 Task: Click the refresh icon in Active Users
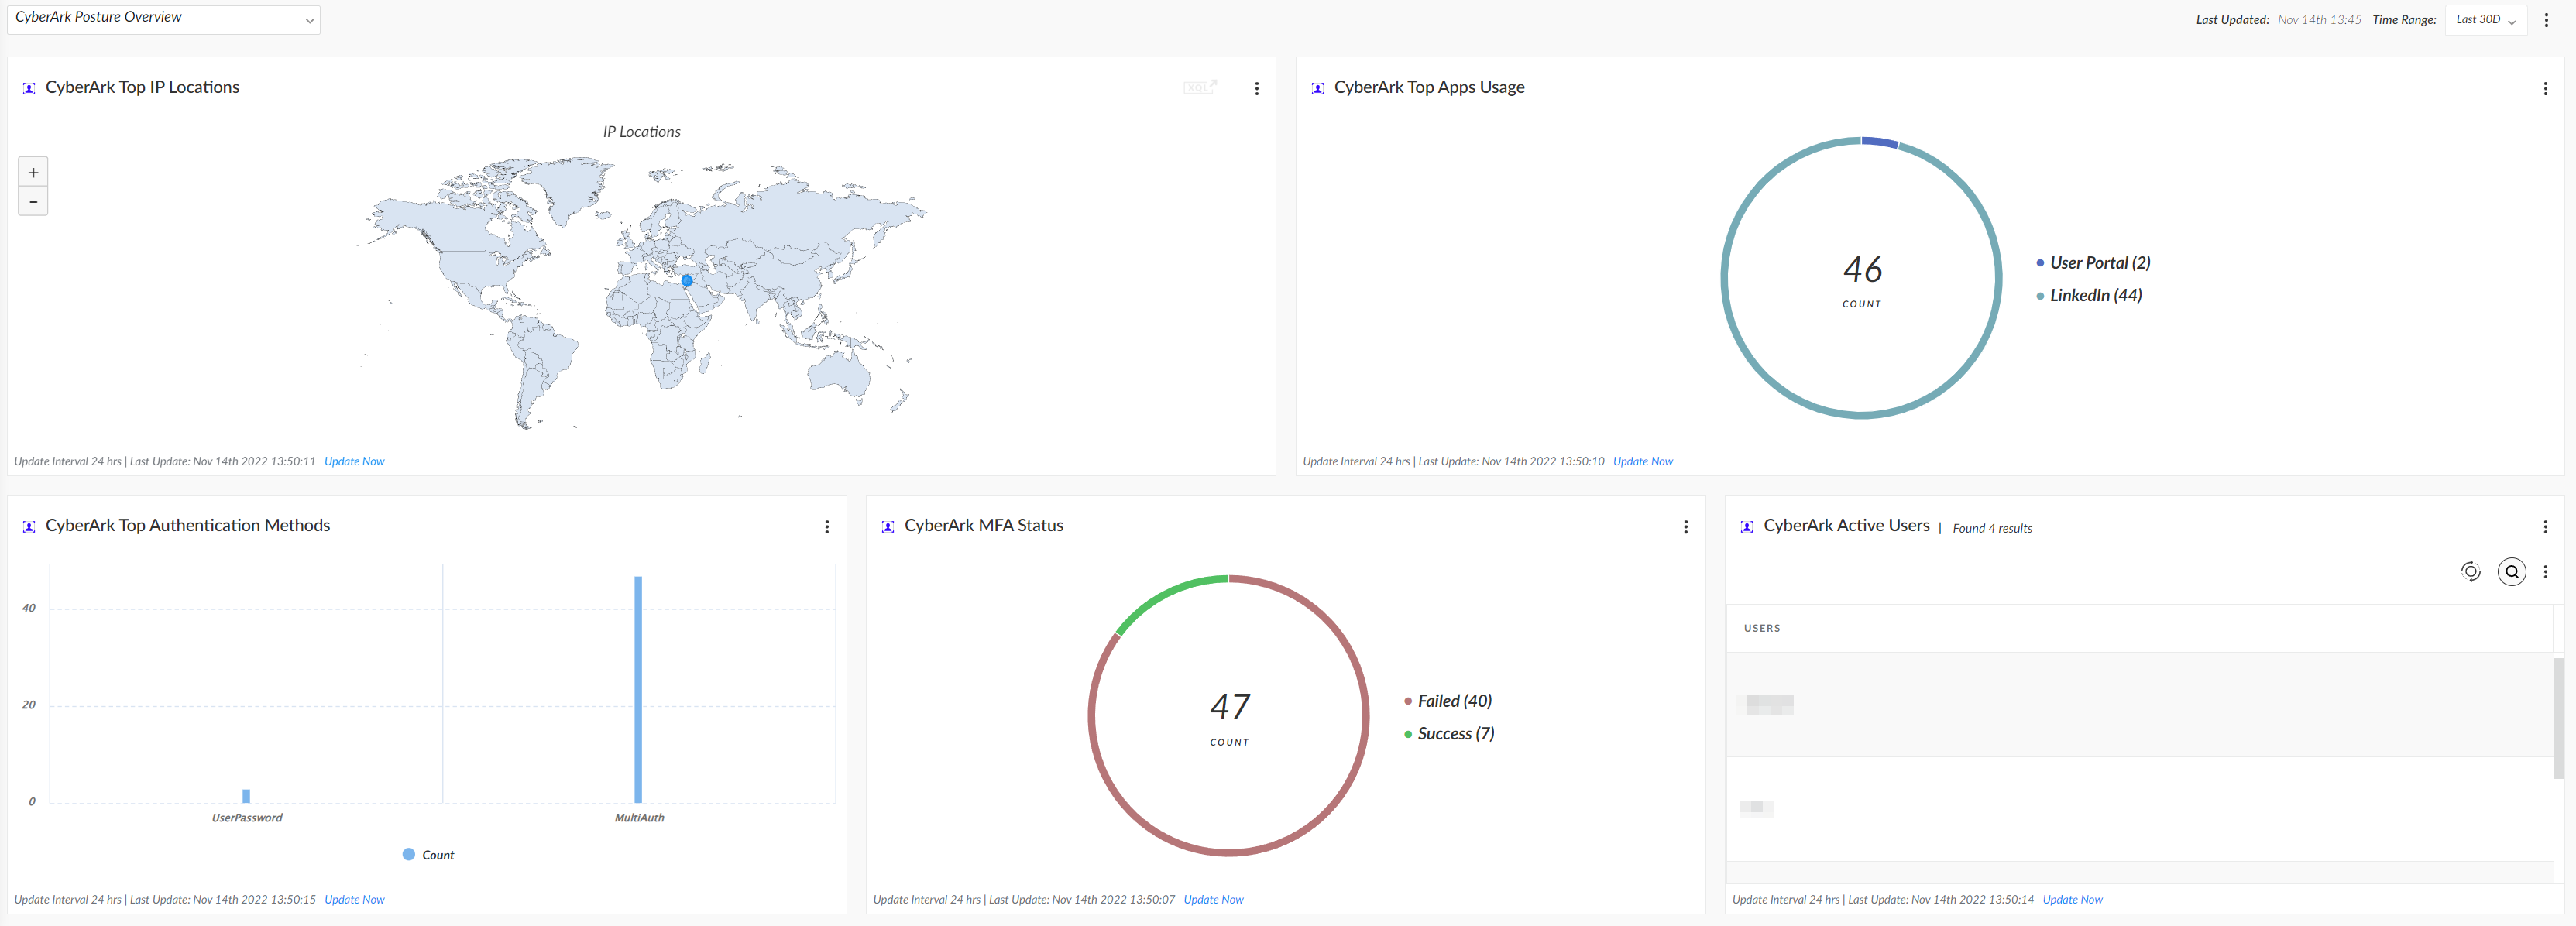coord(2470,571)
